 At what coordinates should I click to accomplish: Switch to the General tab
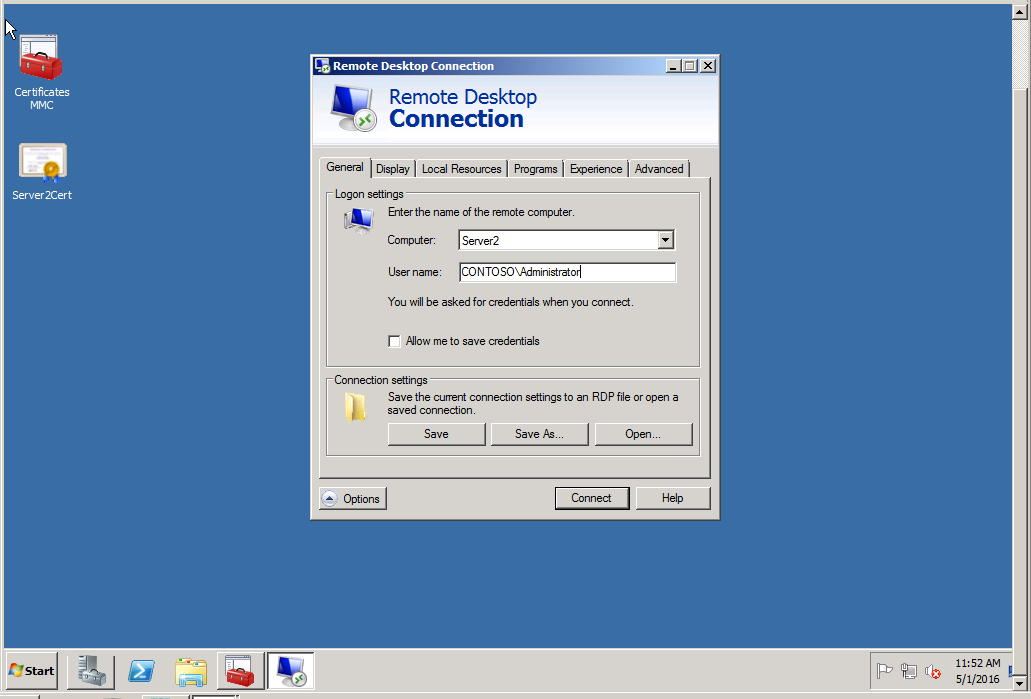tap(345, 167)
